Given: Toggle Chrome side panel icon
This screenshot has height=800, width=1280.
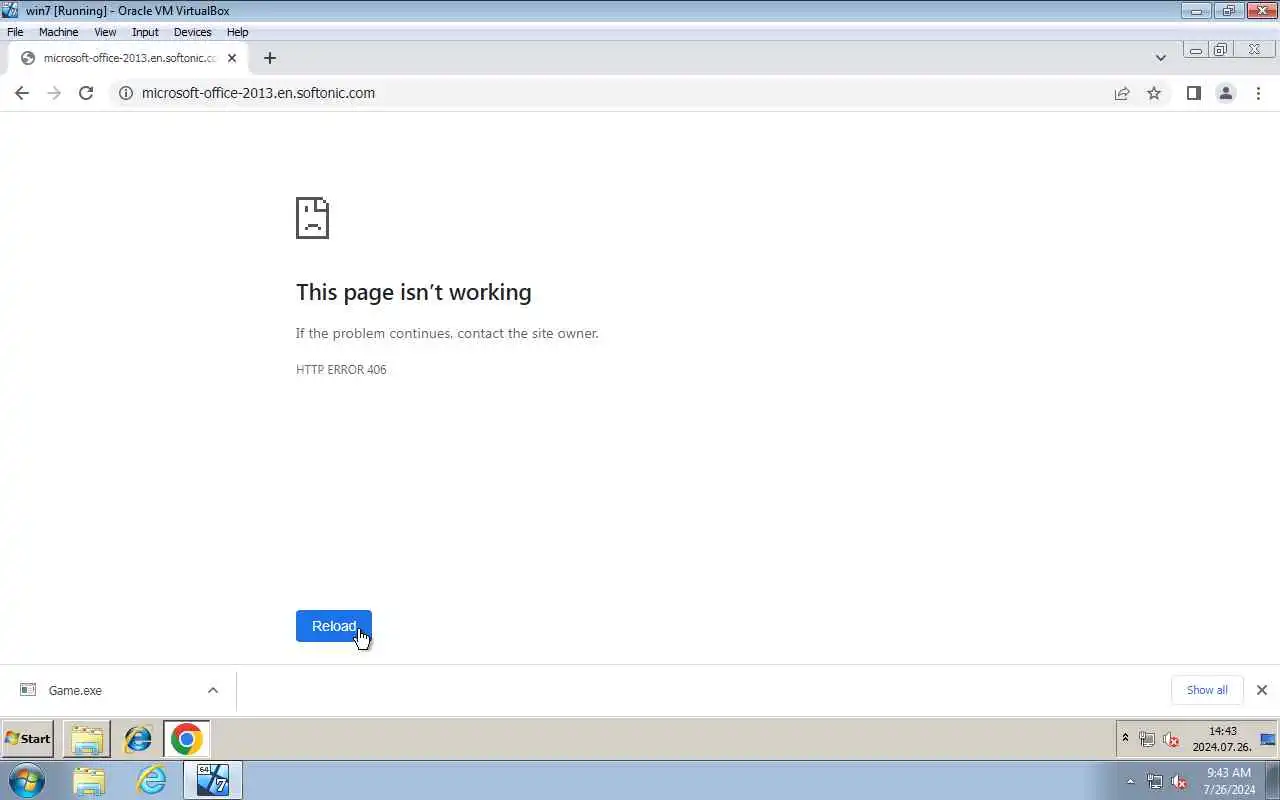Looking at the screenshot, I should click(1193, 93).
